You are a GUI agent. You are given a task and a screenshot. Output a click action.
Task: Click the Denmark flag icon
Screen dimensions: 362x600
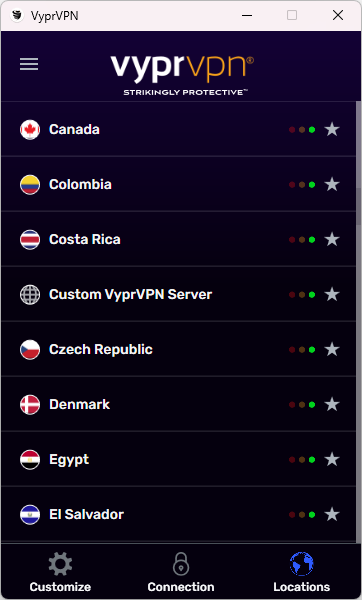click(x=30, y=404)
